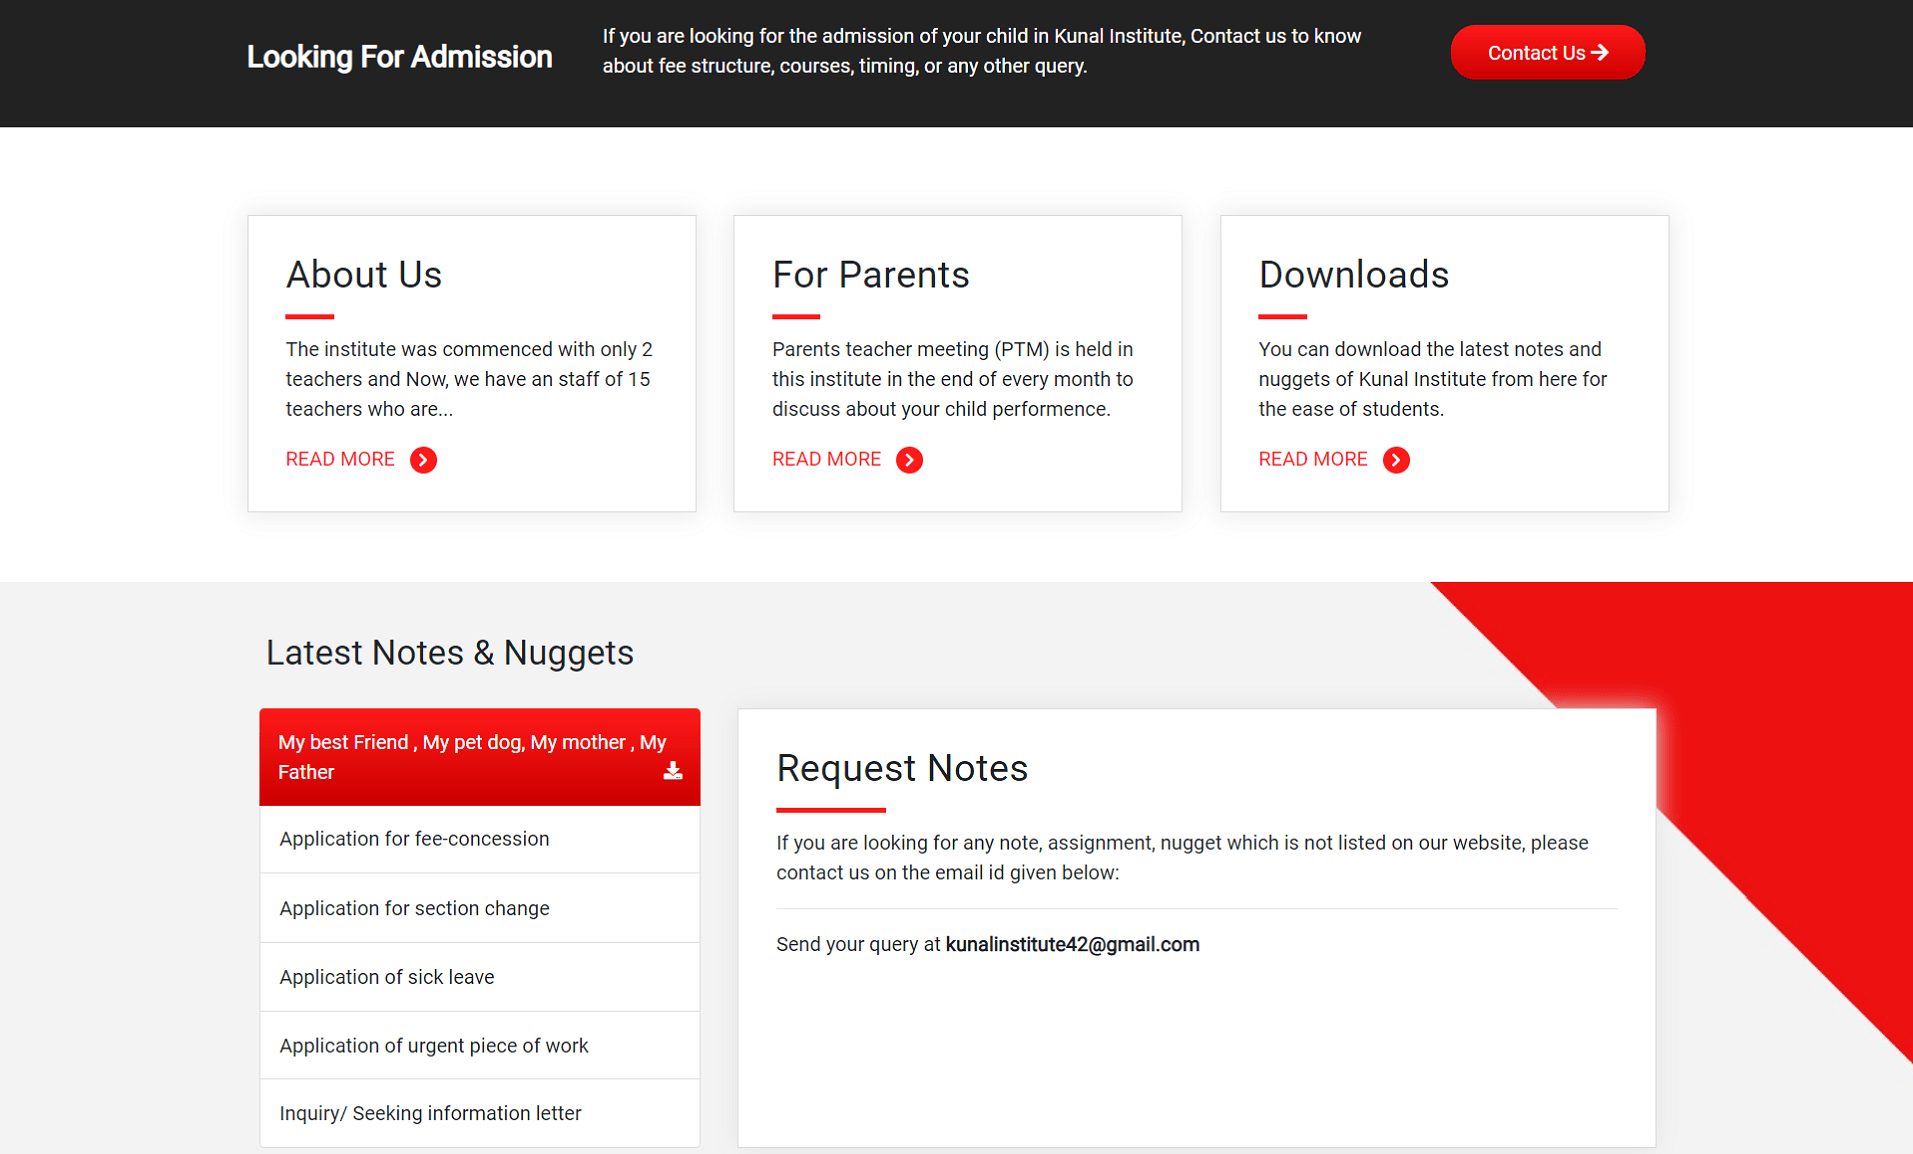Select Application of sick leave note

pos(387,977)
